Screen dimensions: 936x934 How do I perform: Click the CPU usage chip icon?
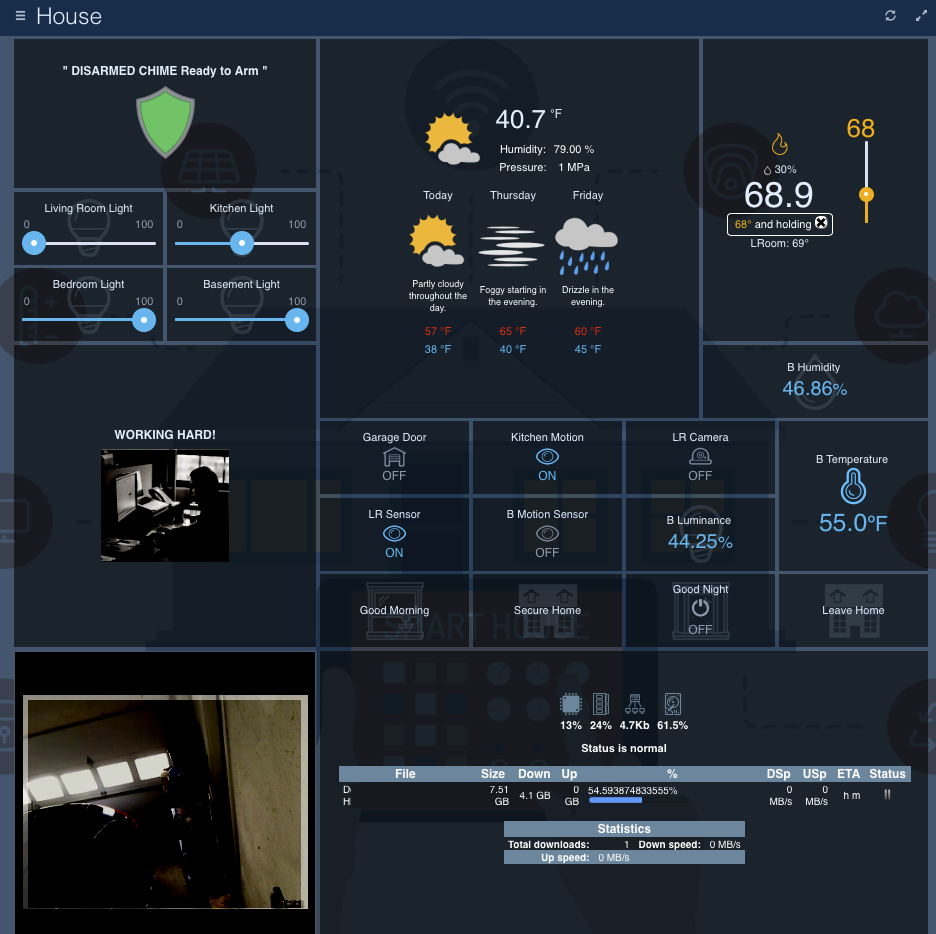(571, 704)
